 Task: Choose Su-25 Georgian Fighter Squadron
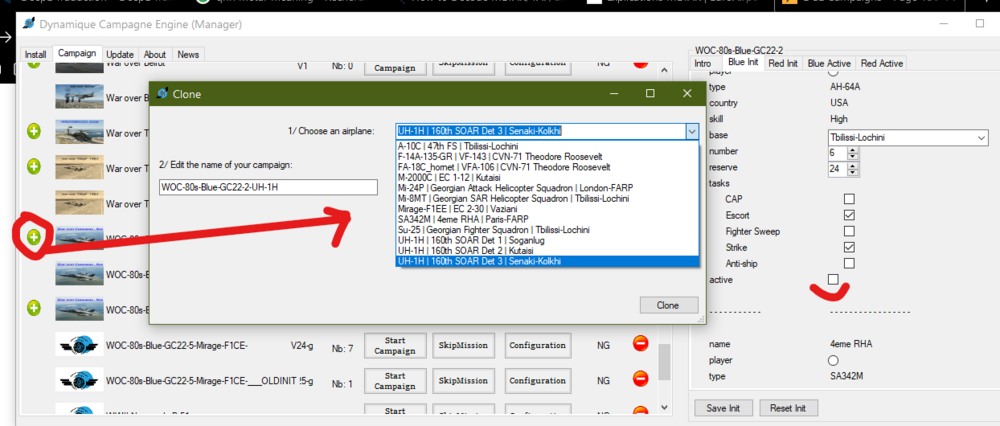coord(548,230)
